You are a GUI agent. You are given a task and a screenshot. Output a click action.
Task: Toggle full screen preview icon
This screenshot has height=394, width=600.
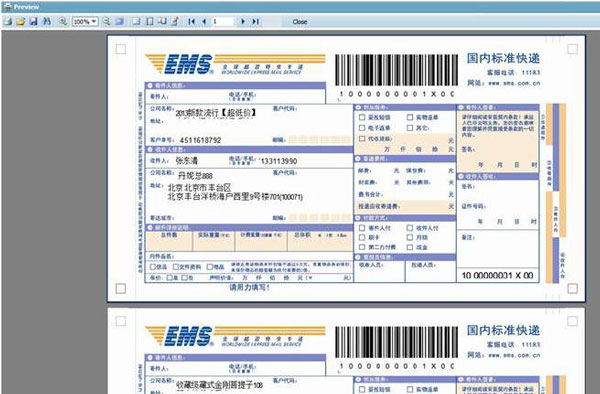coord(120,21)
